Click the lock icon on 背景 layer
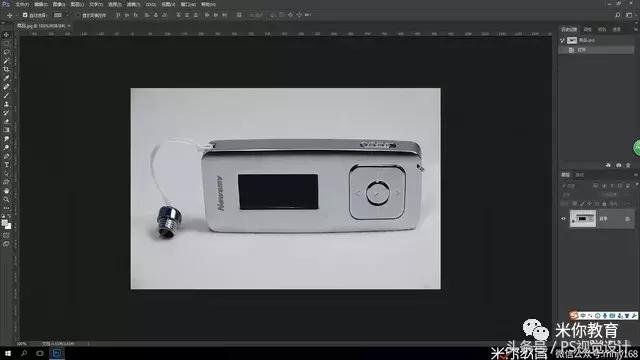 [627, 219]
